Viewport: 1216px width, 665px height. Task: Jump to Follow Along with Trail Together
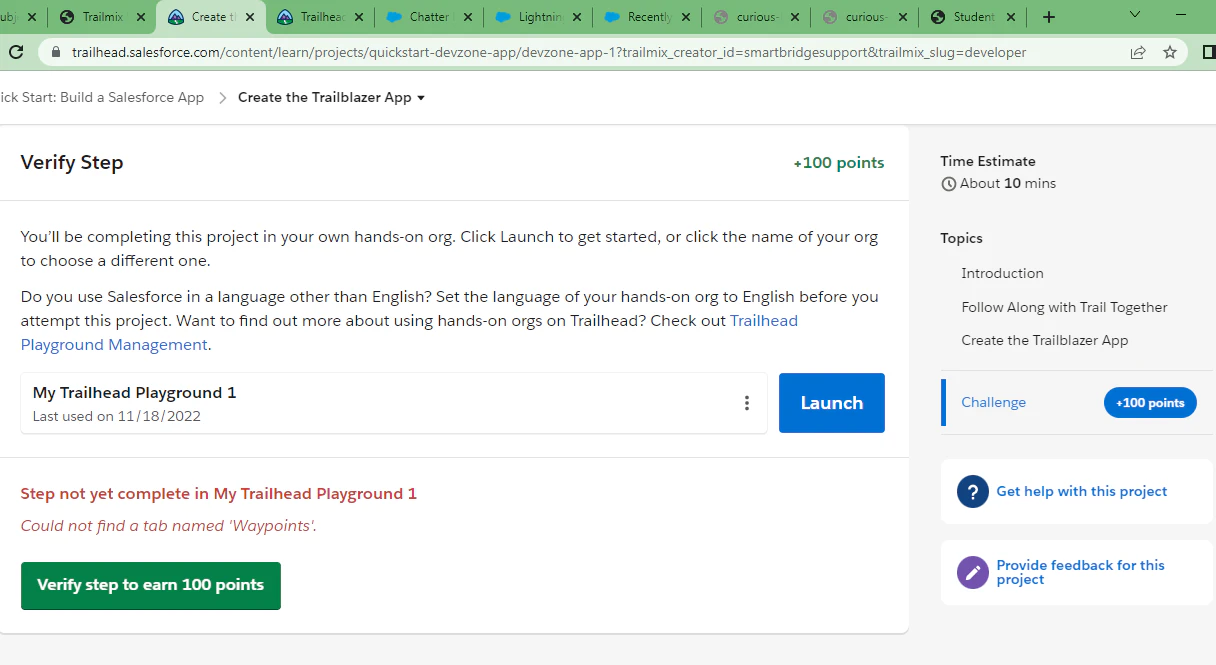[x=1064, y=307]
